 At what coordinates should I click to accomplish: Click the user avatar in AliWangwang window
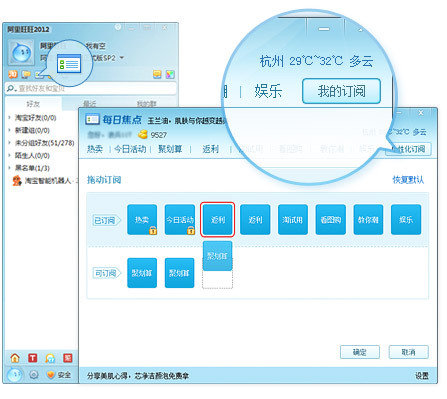coord(21,52)
